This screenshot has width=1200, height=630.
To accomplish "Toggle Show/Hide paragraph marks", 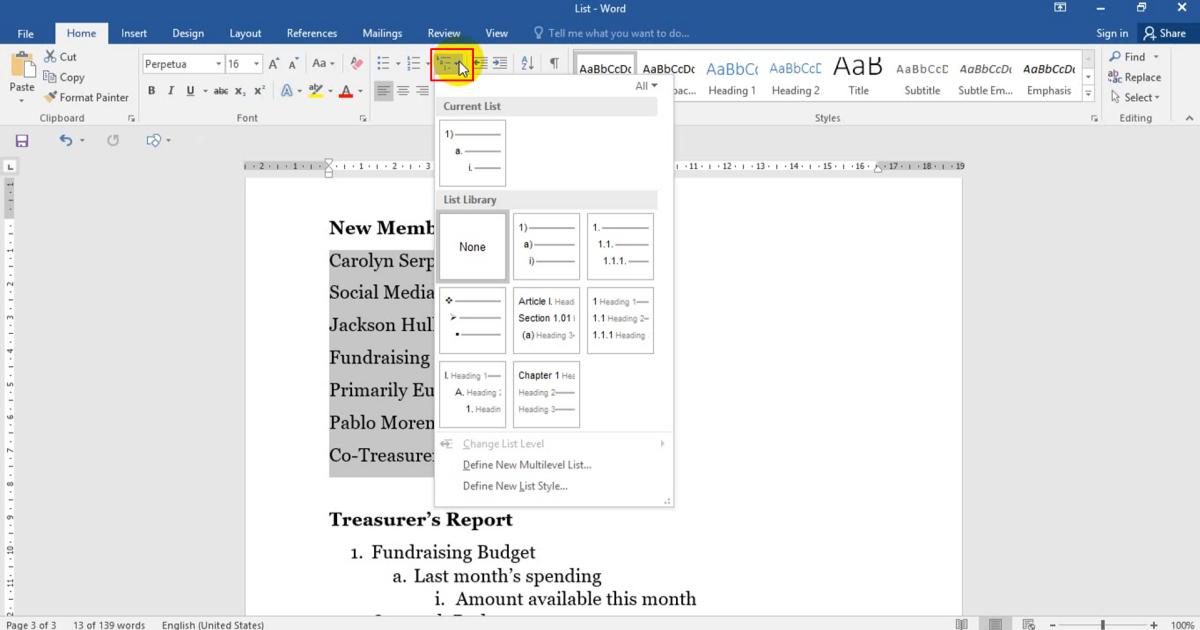I will (x=554, y=63).
